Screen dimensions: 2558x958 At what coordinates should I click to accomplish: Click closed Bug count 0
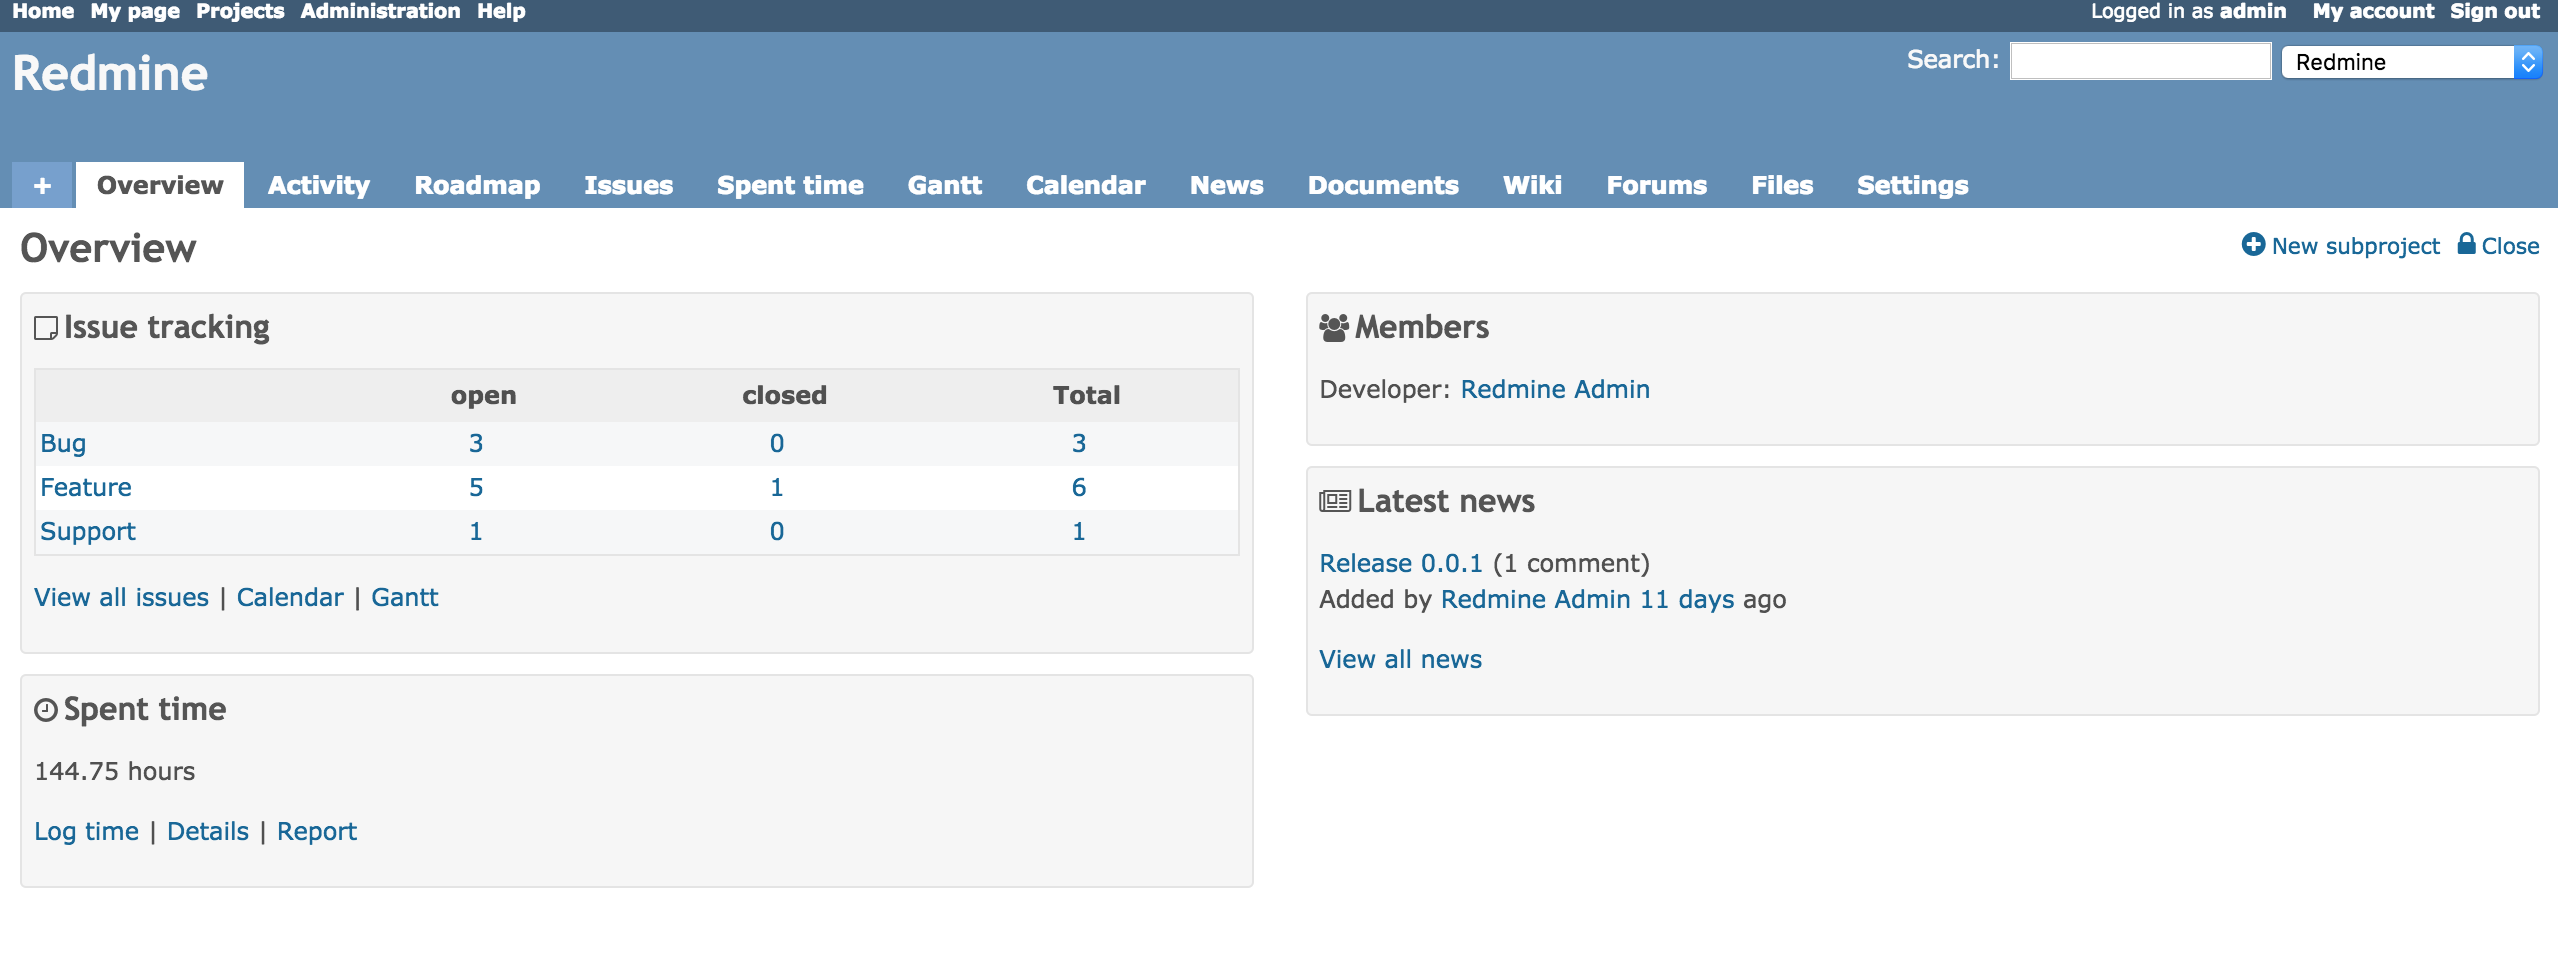coord(777,443)
